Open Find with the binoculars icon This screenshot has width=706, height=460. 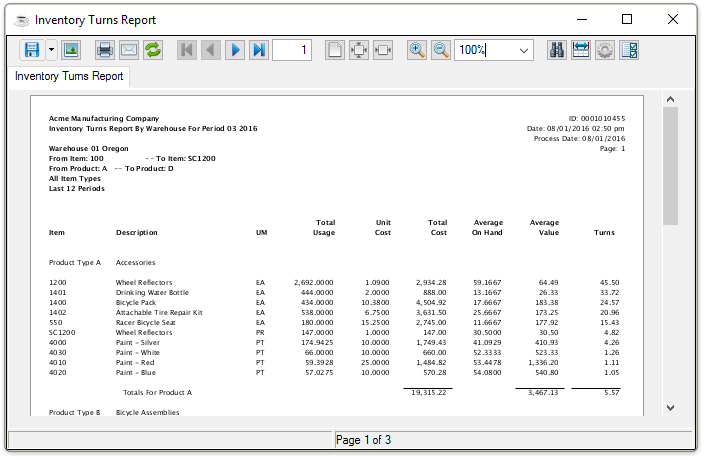pyautogui.click(x=557, y=50)
